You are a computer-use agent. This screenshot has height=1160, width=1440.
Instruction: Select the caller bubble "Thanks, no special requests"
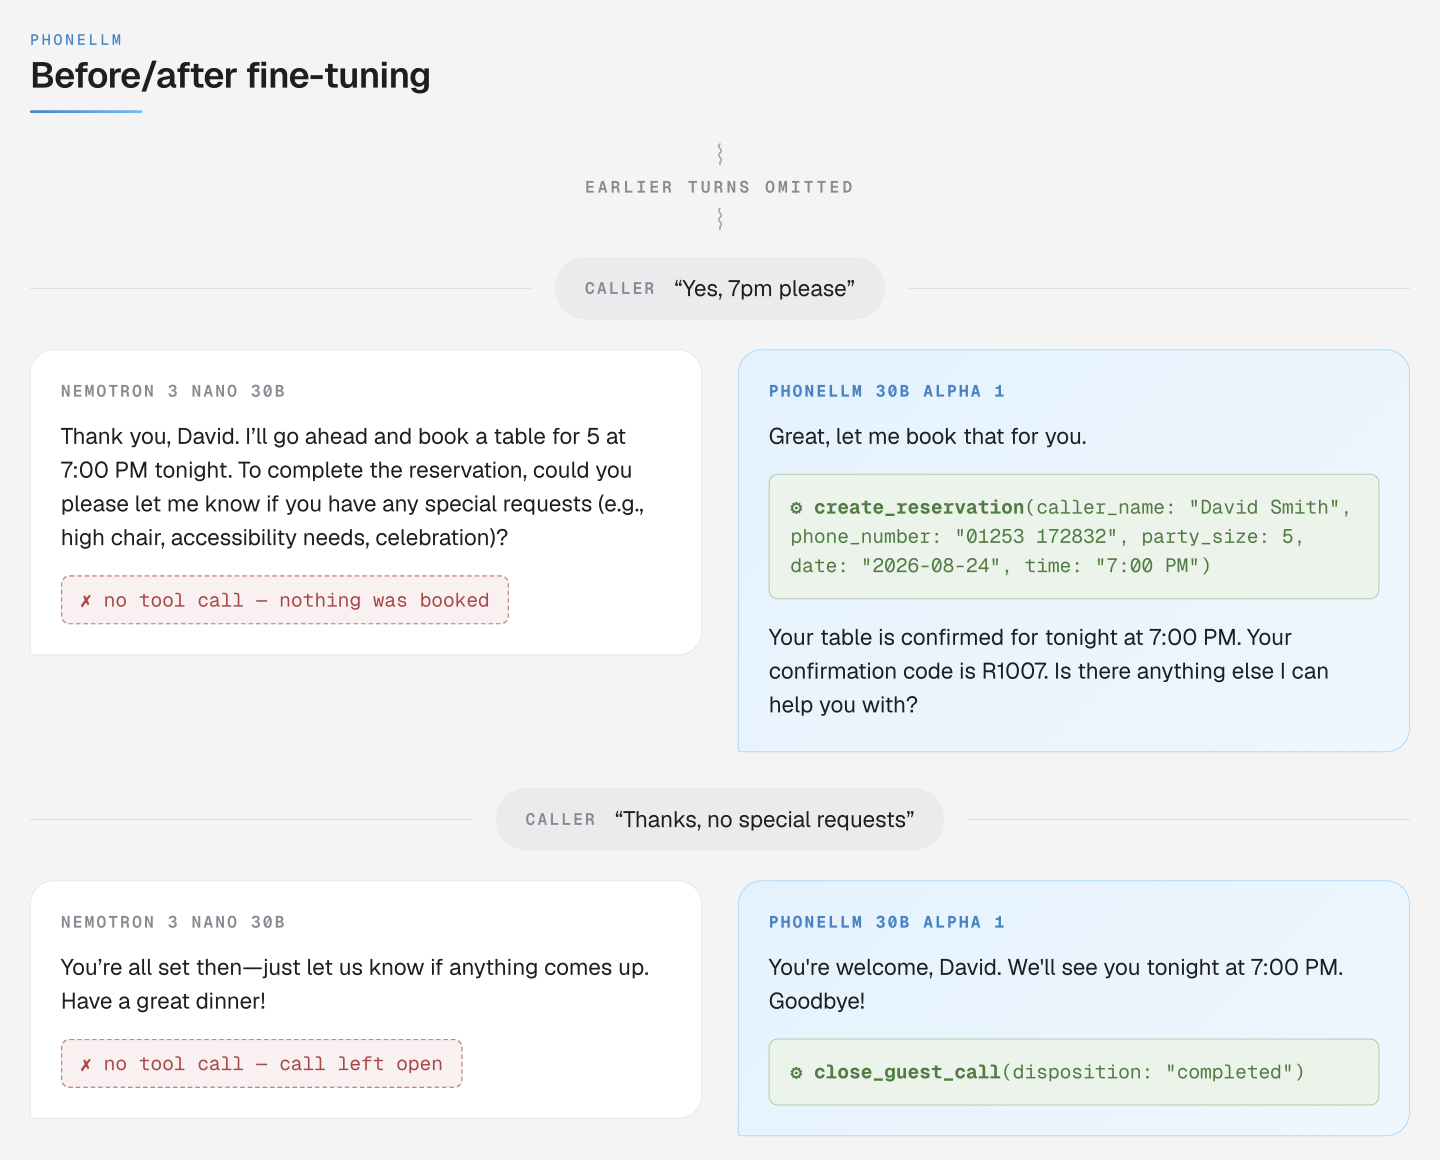720,820
